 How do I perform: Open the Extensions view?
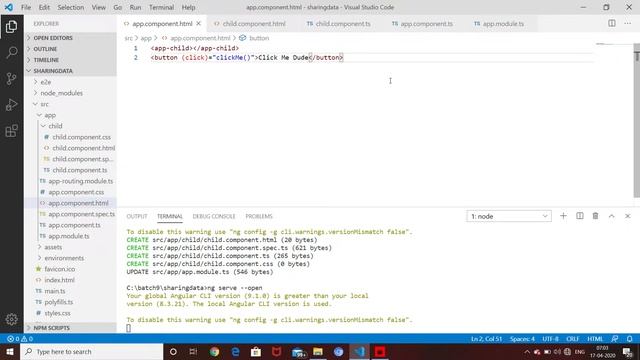coord(11,131)
